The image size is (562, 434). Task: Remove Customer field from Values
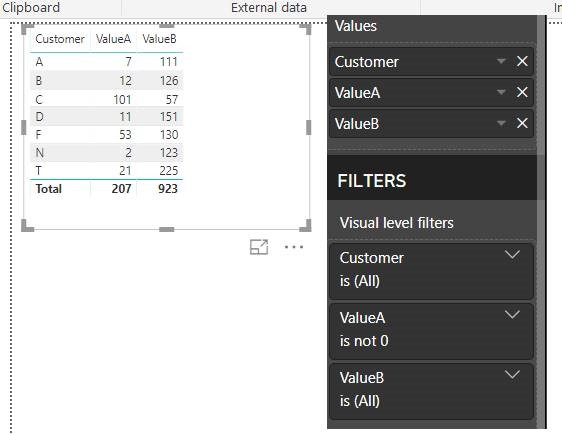tap(522, 62)
